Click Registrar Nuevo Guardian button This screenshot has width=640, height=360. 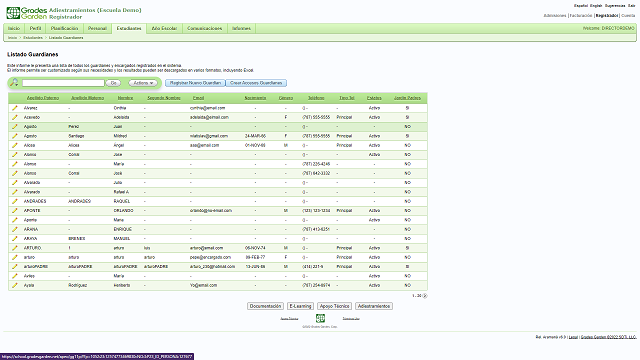click(x=195, y=83)
